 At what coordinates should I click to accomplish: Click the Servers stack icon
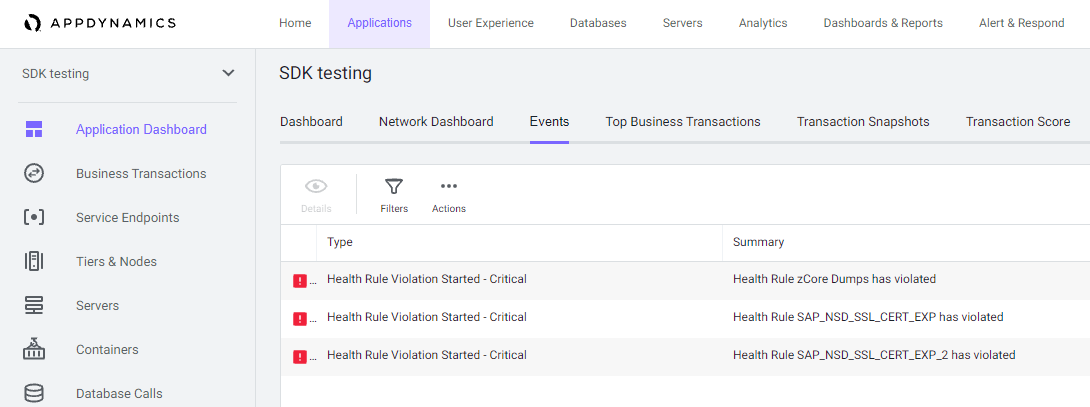click(x=34, y=305)
